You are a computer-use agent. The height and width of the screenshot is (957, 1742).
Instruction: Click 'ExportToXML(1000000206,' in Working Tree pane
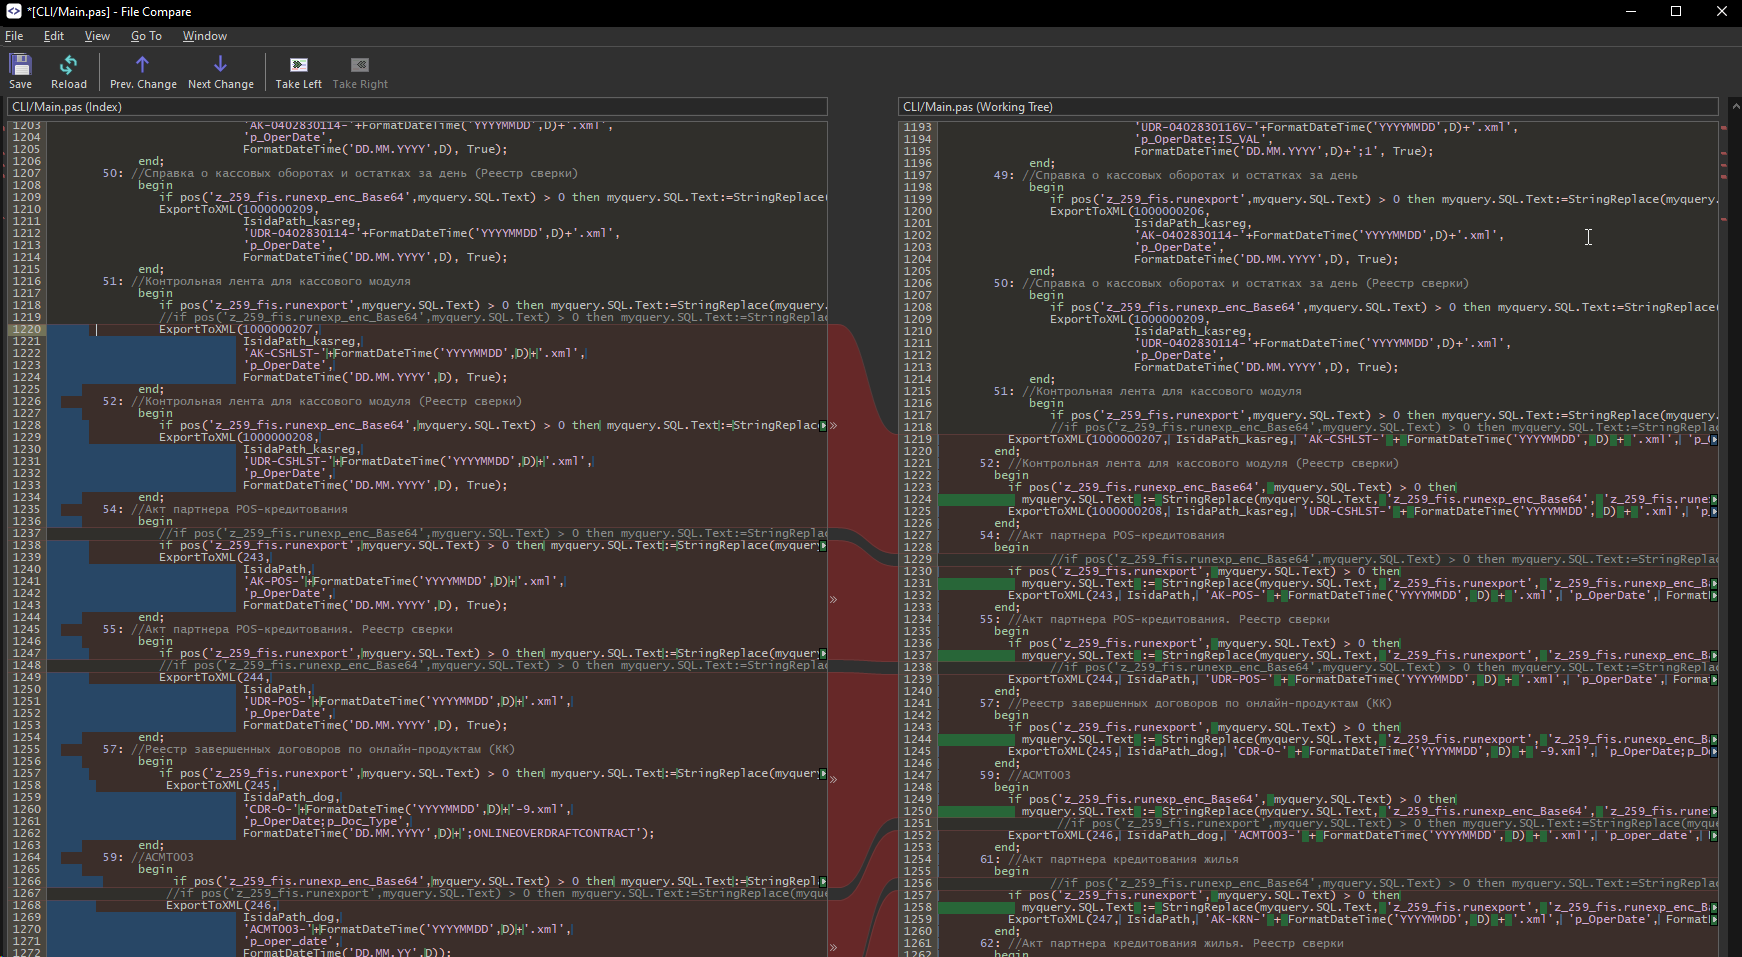pos(1131,211)
